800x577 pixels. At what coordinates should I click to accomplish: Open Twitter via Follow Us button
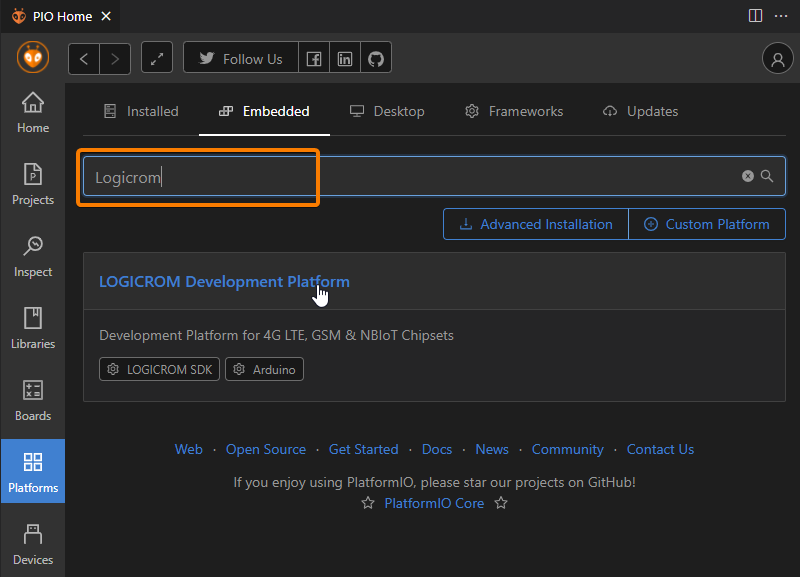coord(241,59)
